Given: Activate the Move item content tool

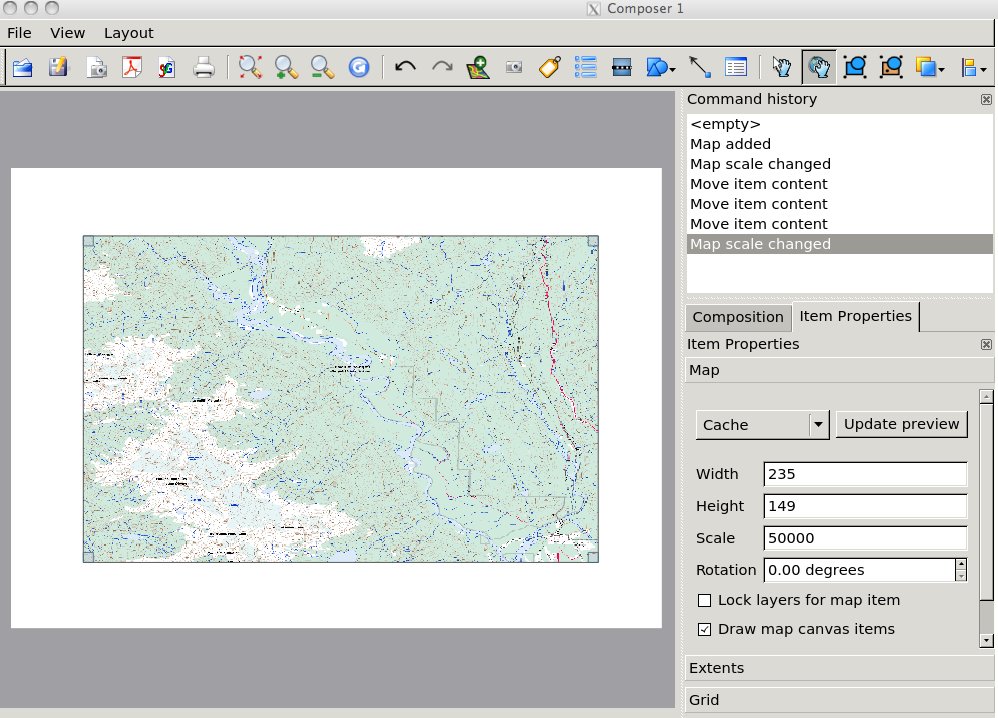Looking at the screenshot, I should 819,67.
